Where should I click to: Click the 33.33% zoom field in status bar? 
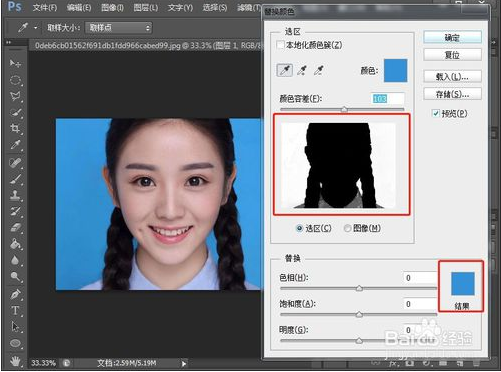(44, 363)
